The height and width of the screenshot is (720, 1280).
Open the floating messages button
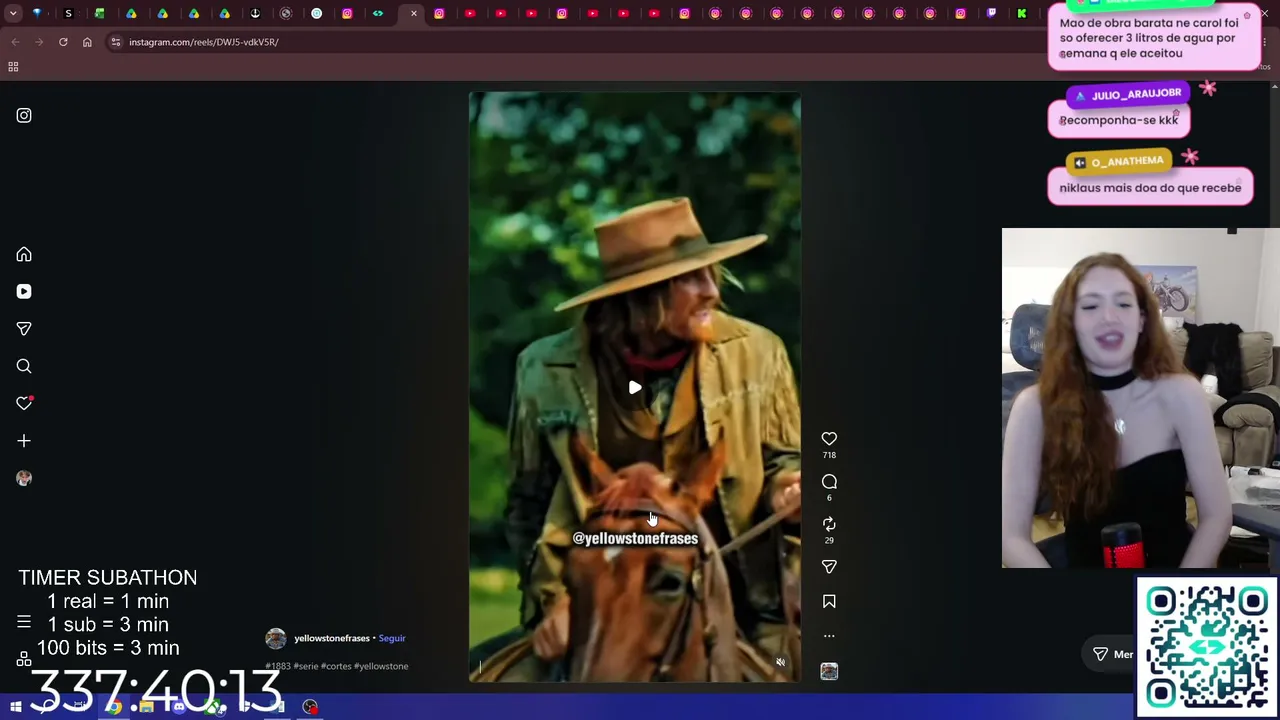1112,654
